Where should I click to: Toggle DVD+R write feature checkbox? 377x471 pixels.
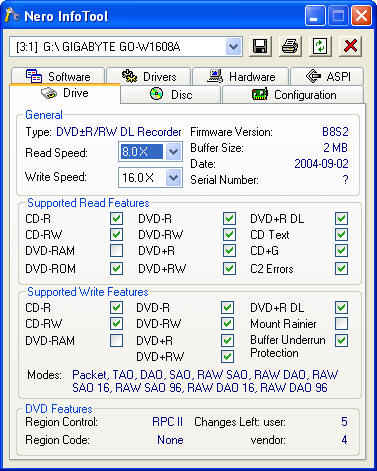pos(227,340)
